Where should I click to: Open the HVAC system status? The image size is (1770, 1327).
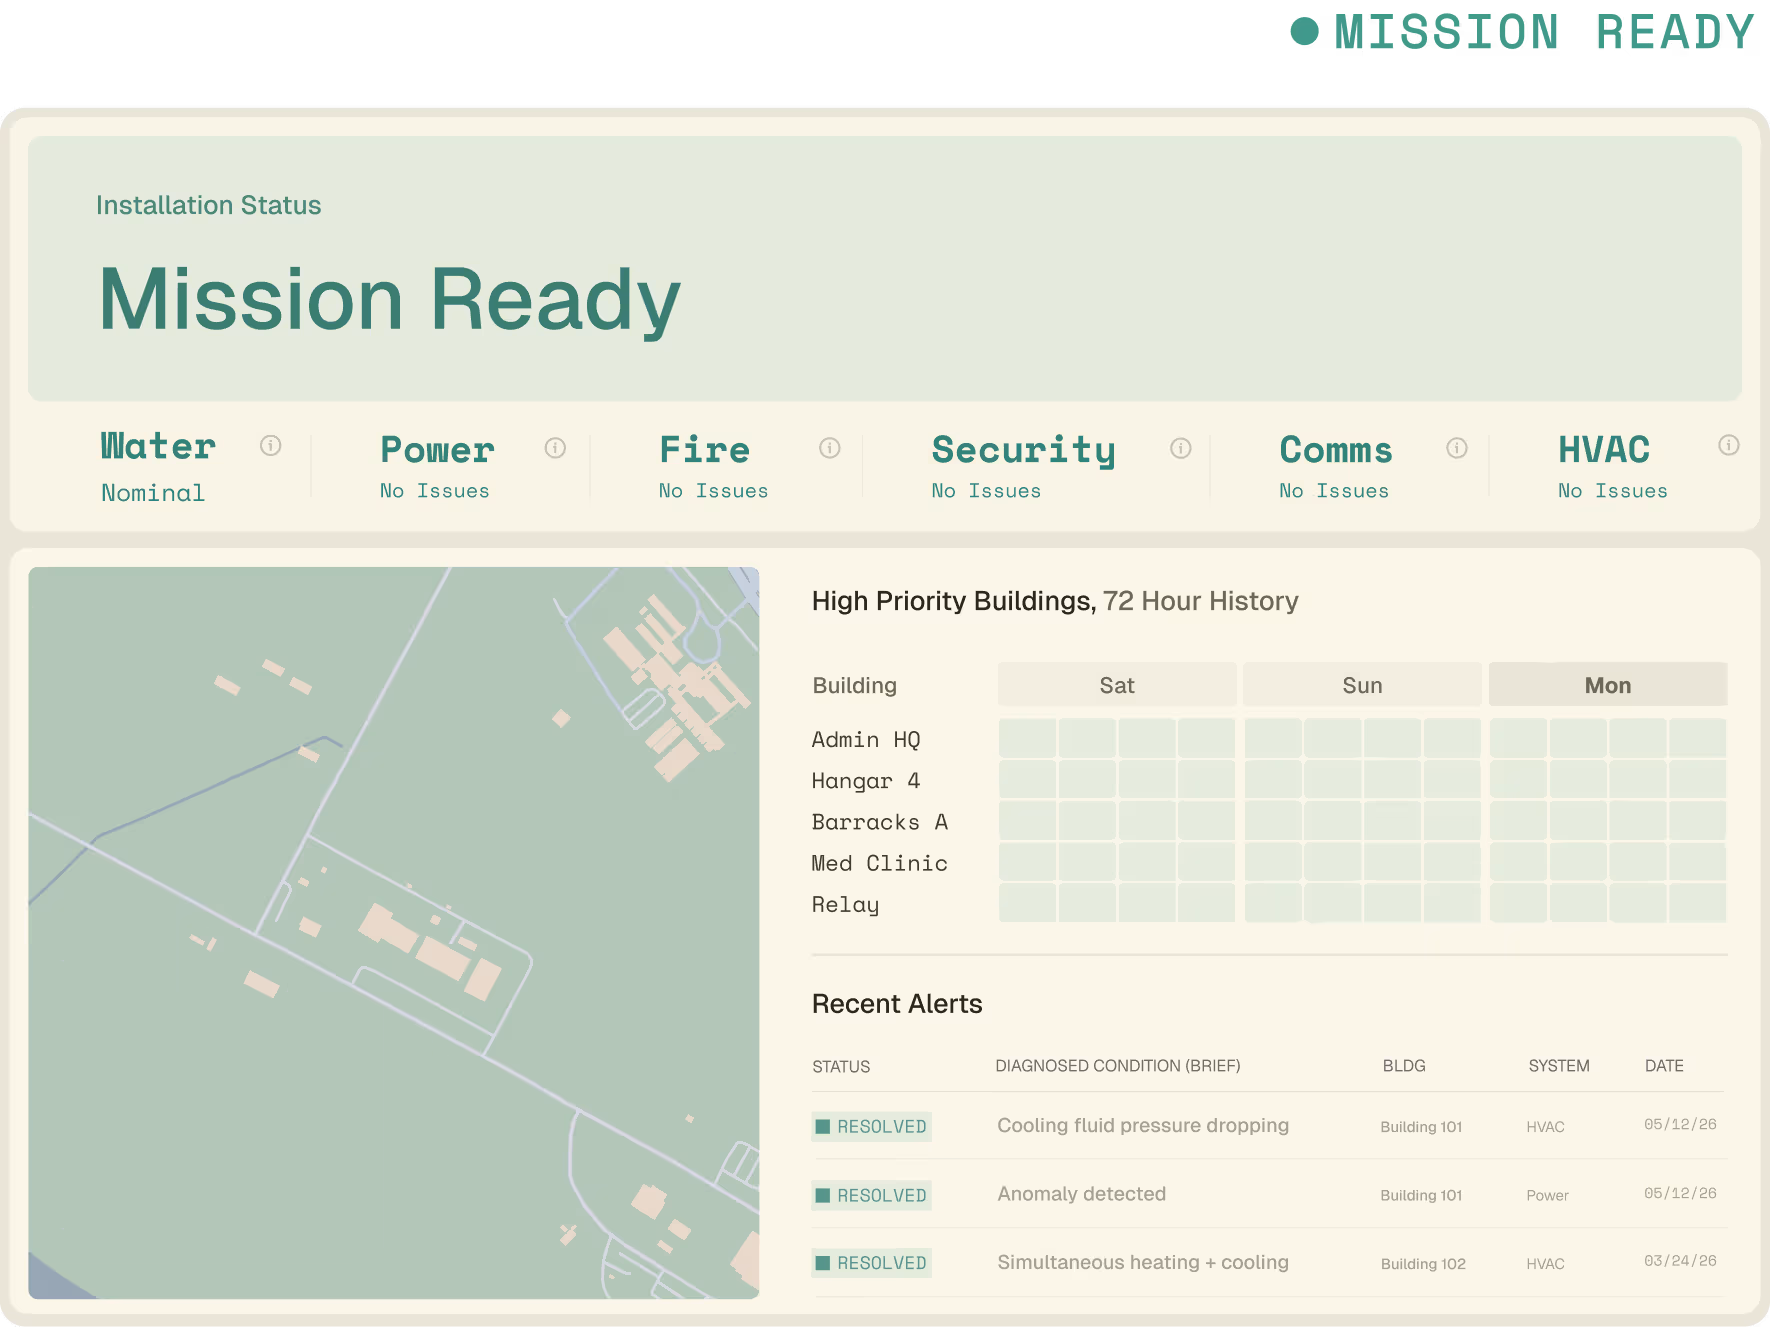(x=1612, y=466)
